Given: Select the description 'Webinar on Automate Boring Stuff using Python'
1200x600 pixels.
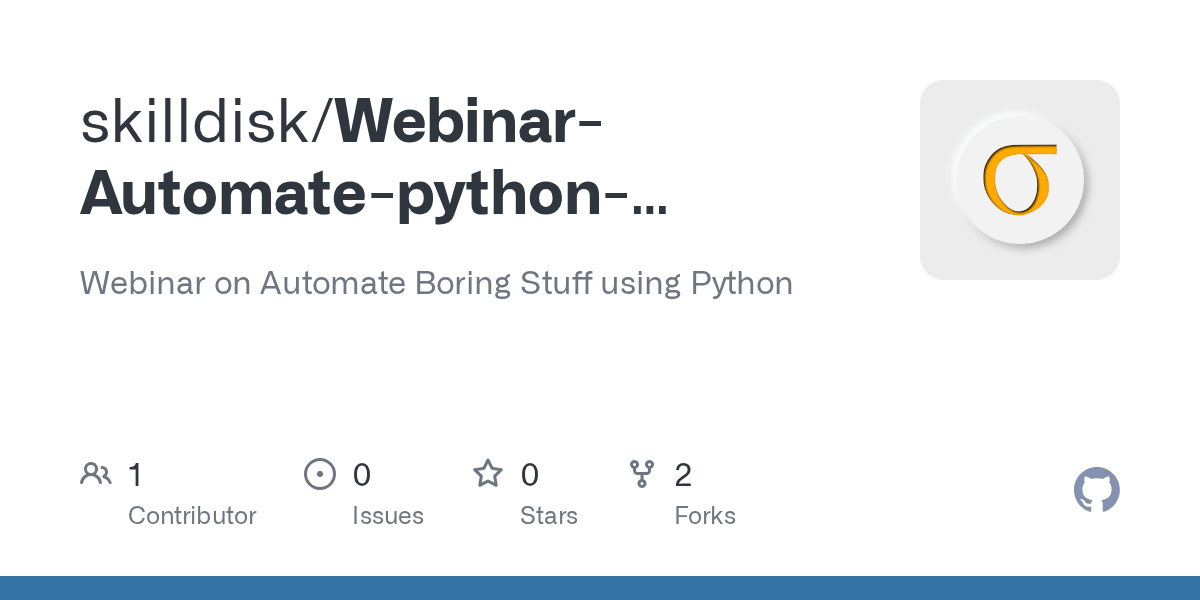Looking at the screenshot, I should 436,283.
